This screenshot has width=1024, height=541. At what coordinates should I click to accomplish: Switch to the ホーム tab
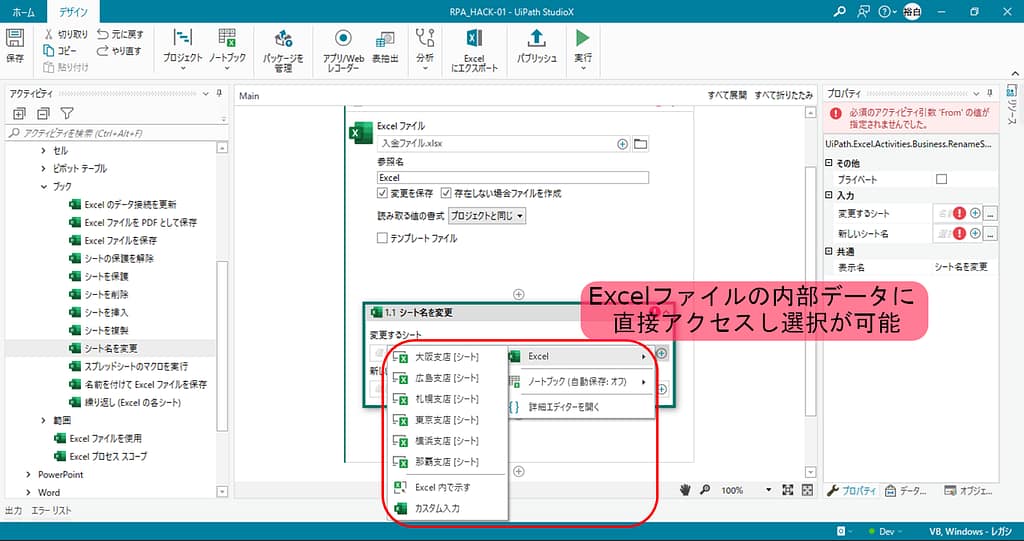[23, 12]
